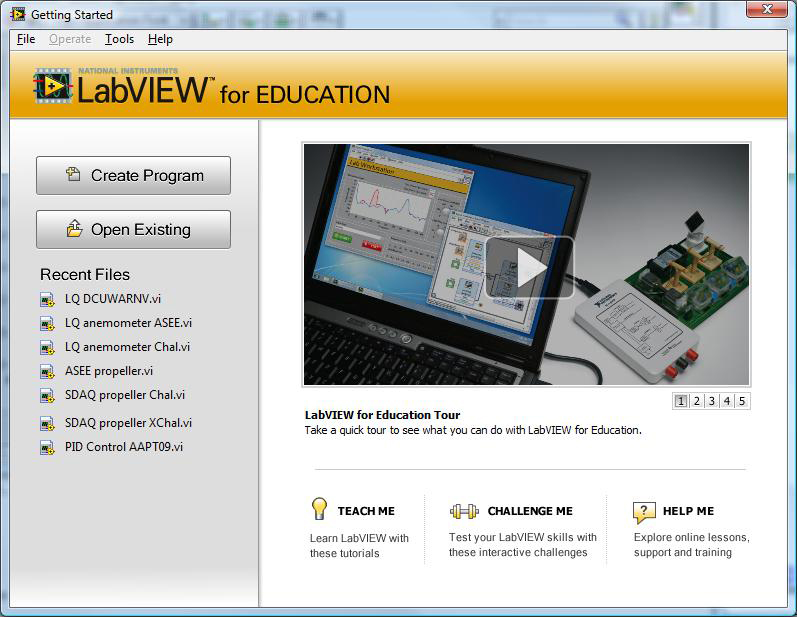
Task: Click the VI icon beside SDAQ propeller Chal.vi
Action: click(47, 395)
